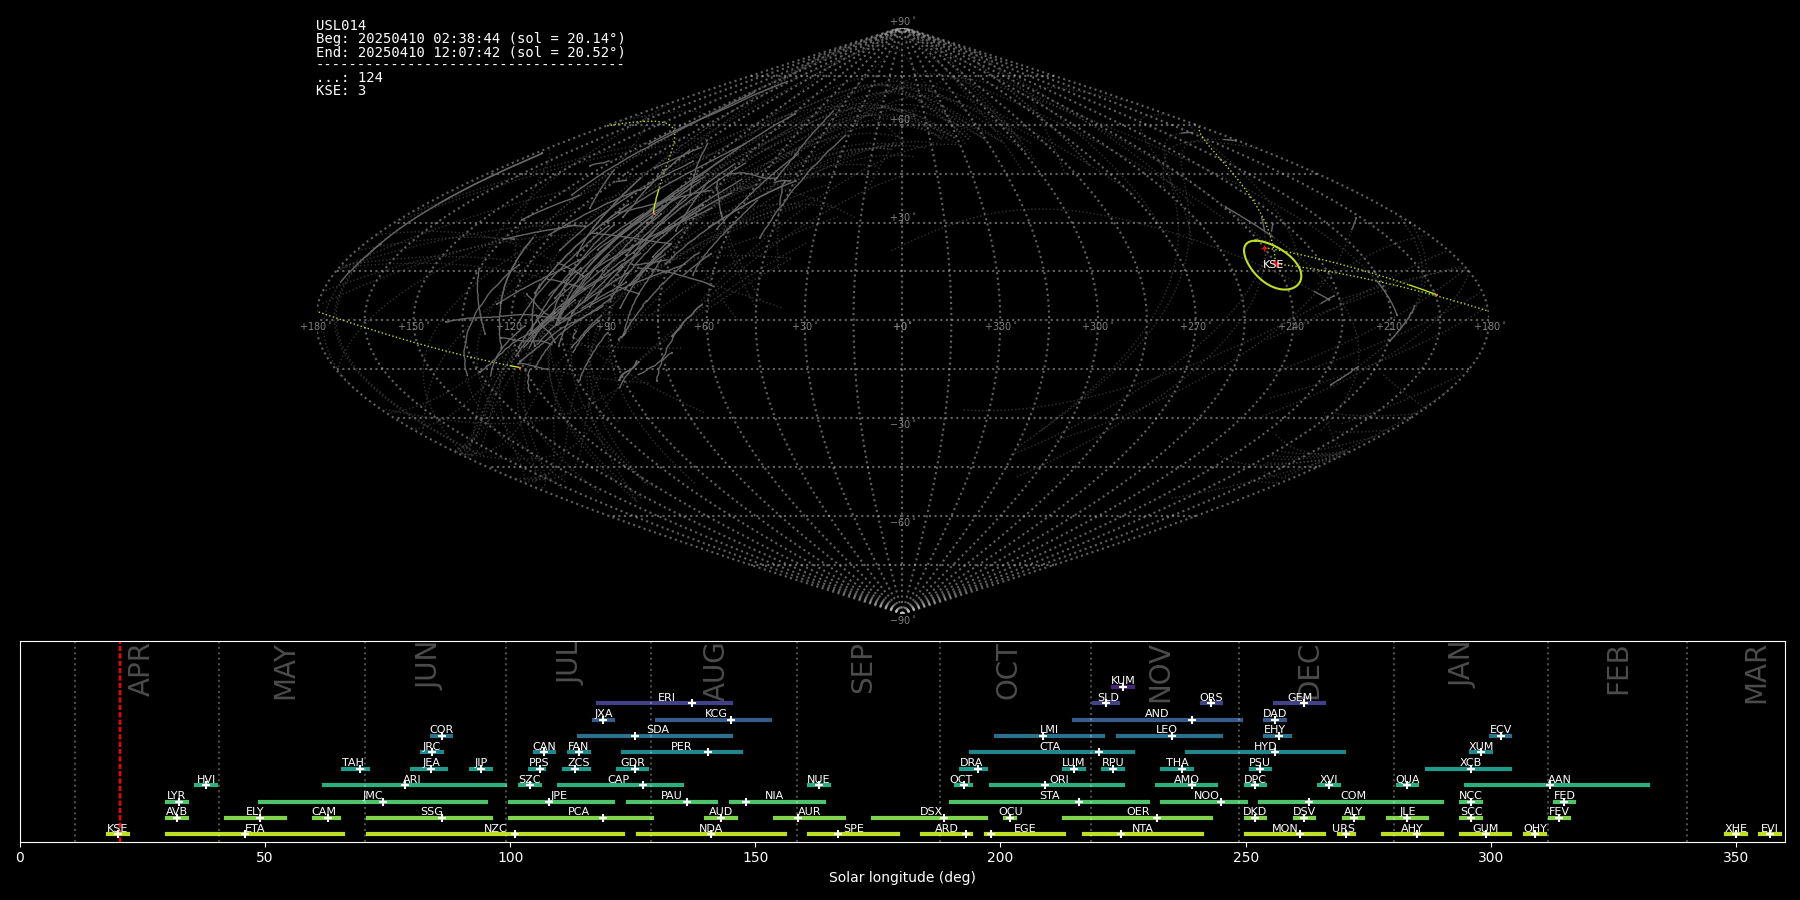Screen dimensions: 1800x900
Task: Click the SSG shower label
Action: pos(431,812)
